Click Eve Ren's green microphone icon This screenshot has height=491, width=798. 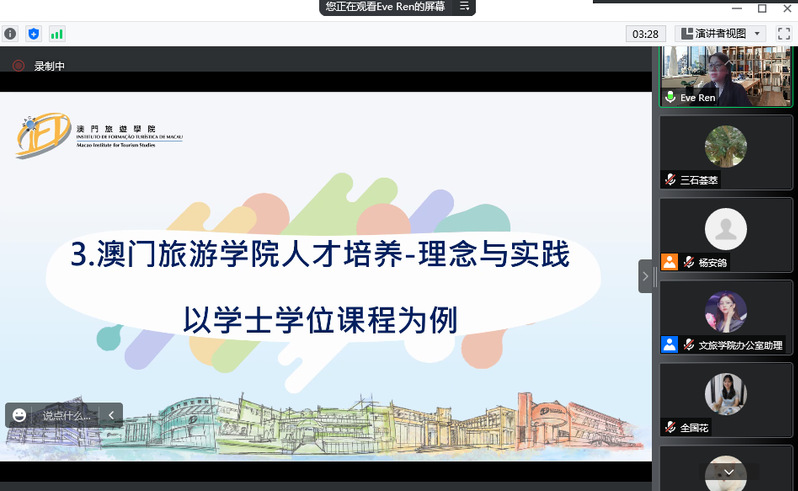[x=670, y=98]
